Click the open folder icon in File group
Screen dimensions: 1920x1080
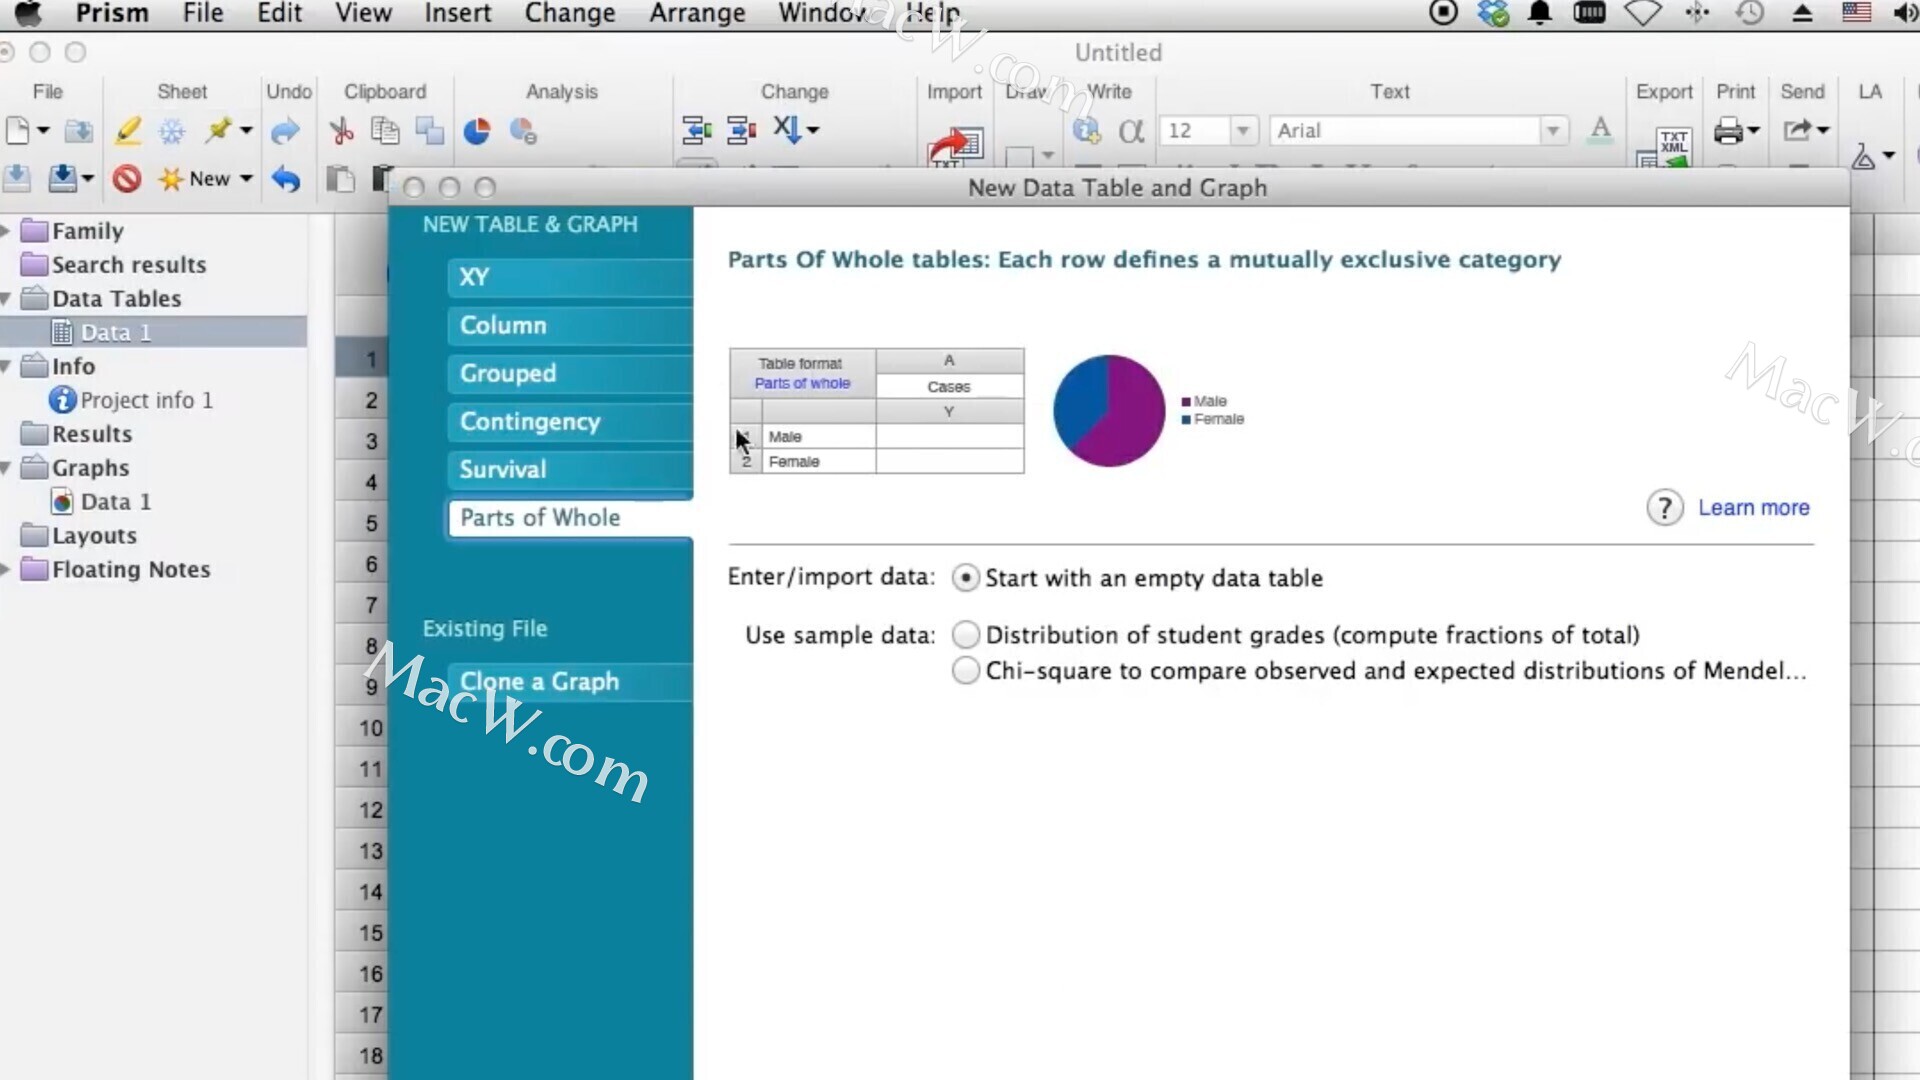tap(78, 131)
